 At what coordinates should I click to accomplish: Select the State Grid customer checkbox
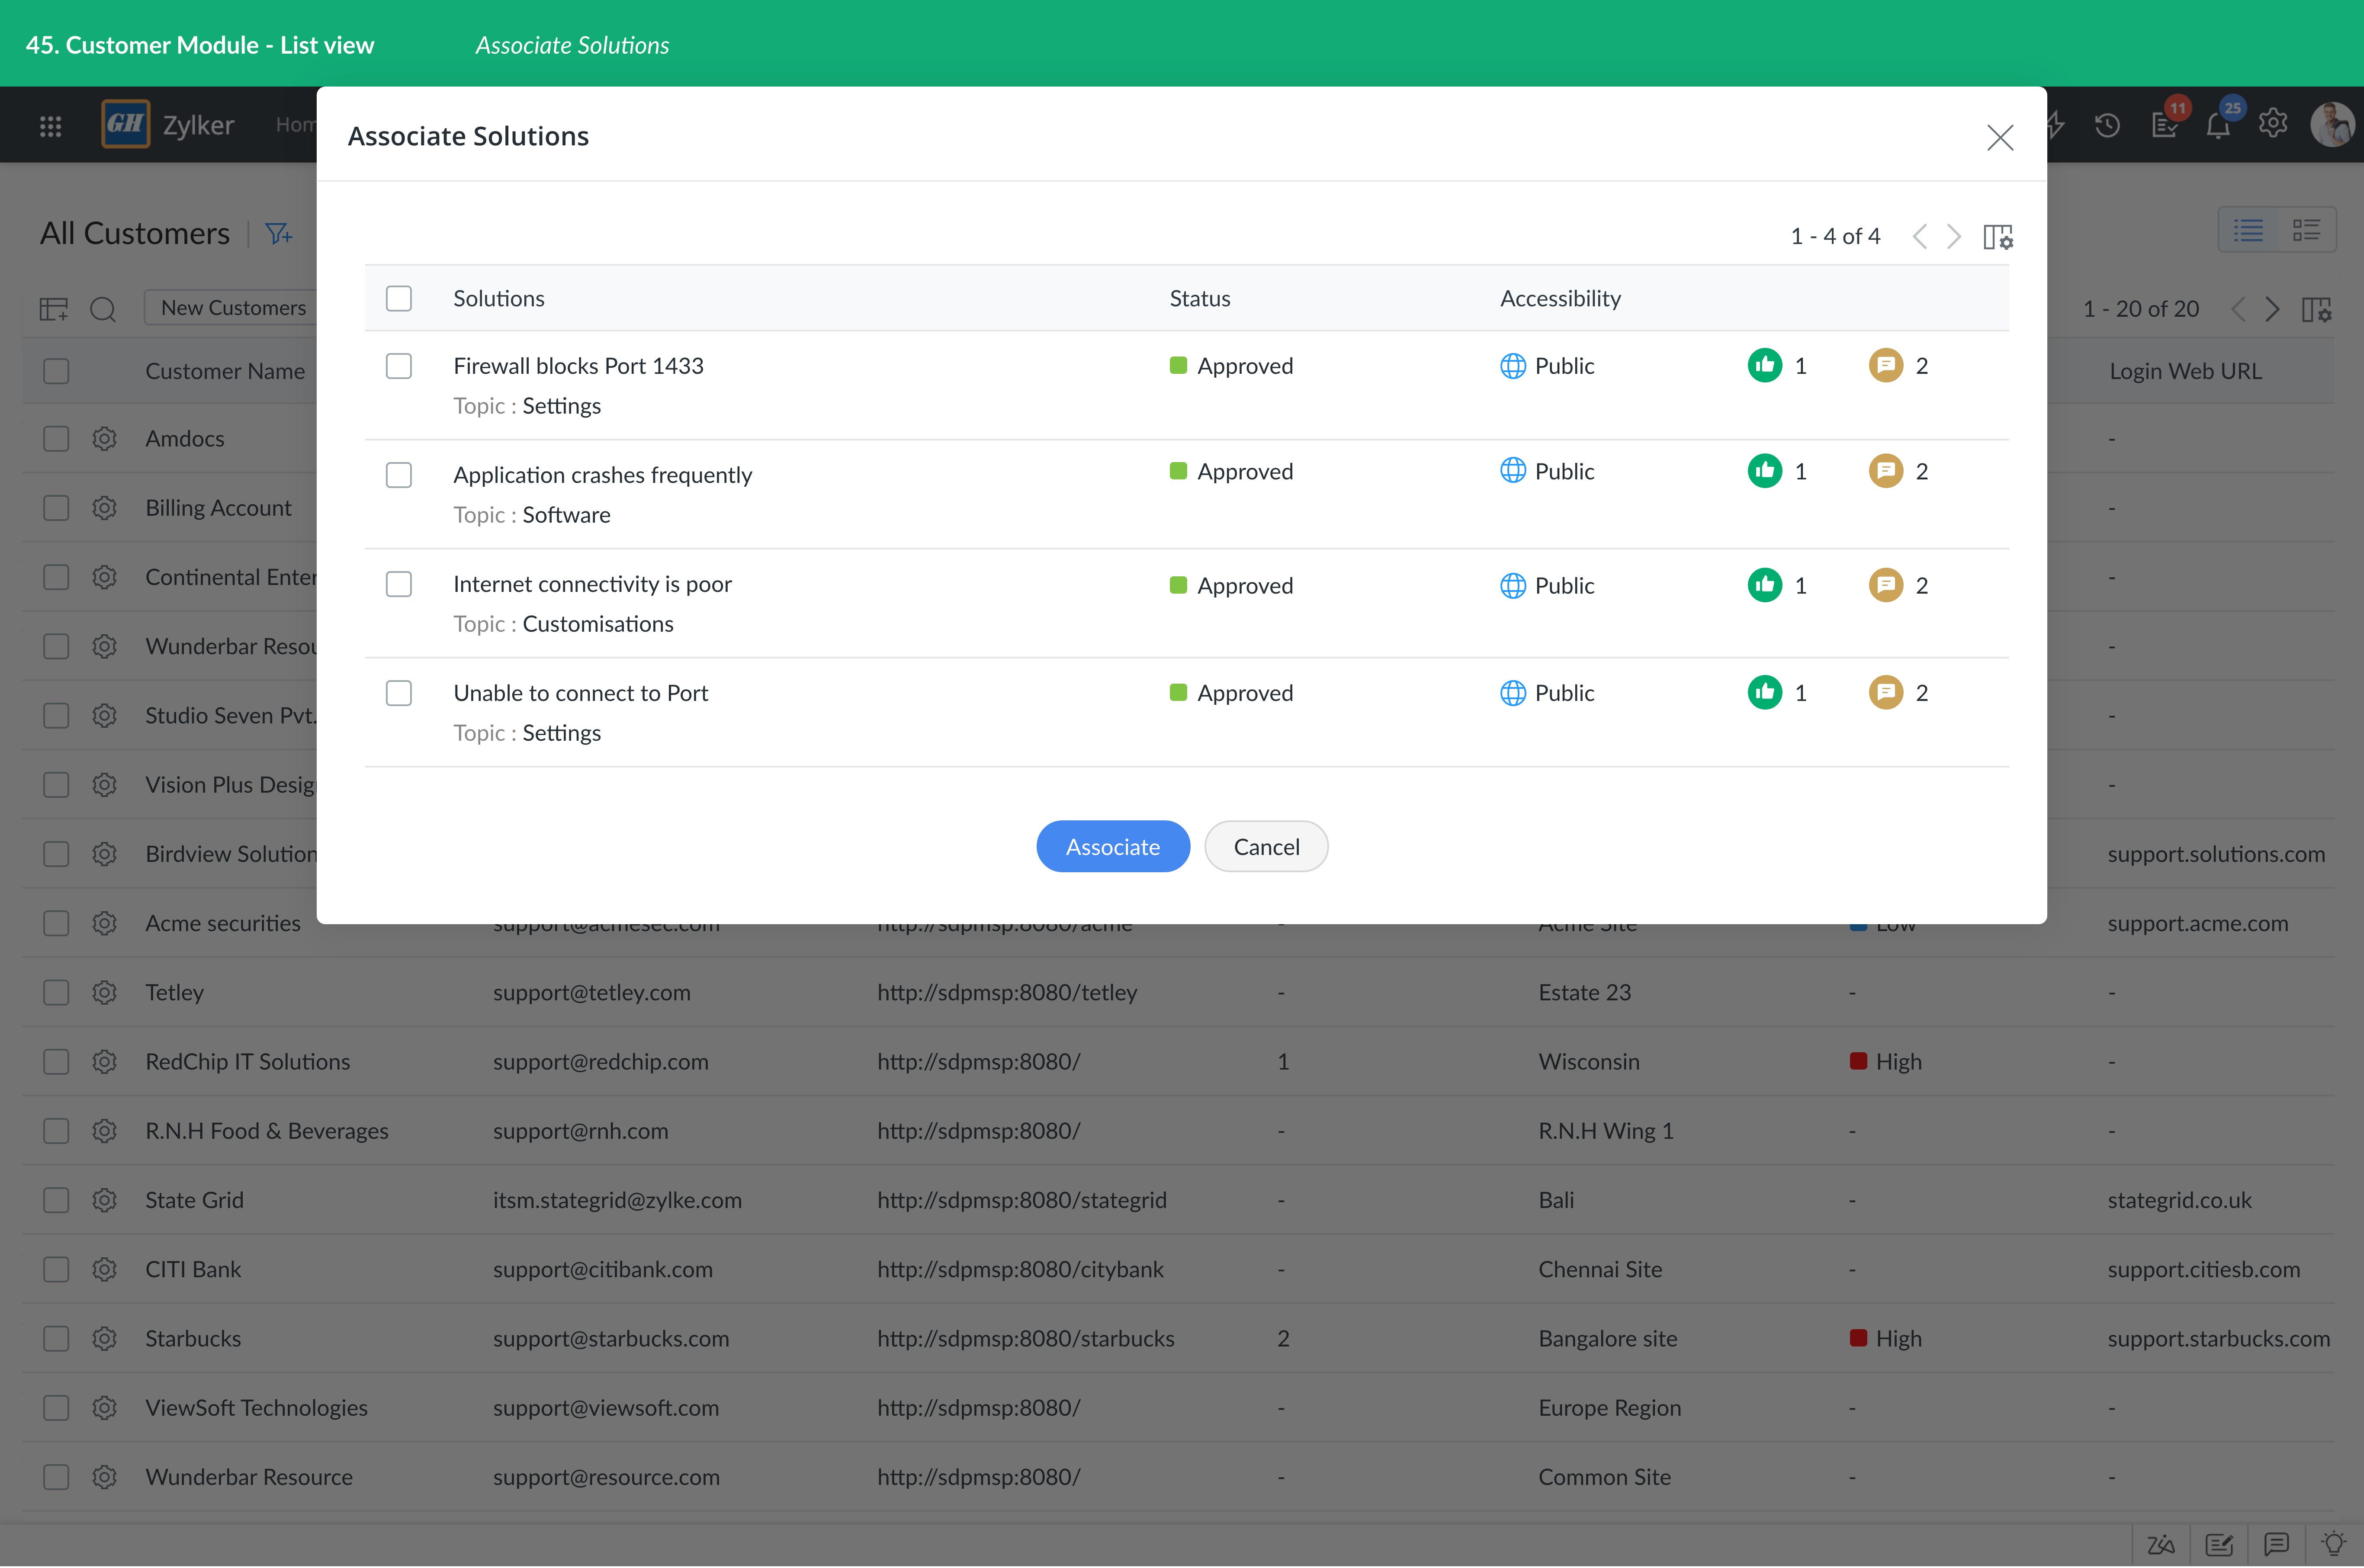coord(56,1200)
